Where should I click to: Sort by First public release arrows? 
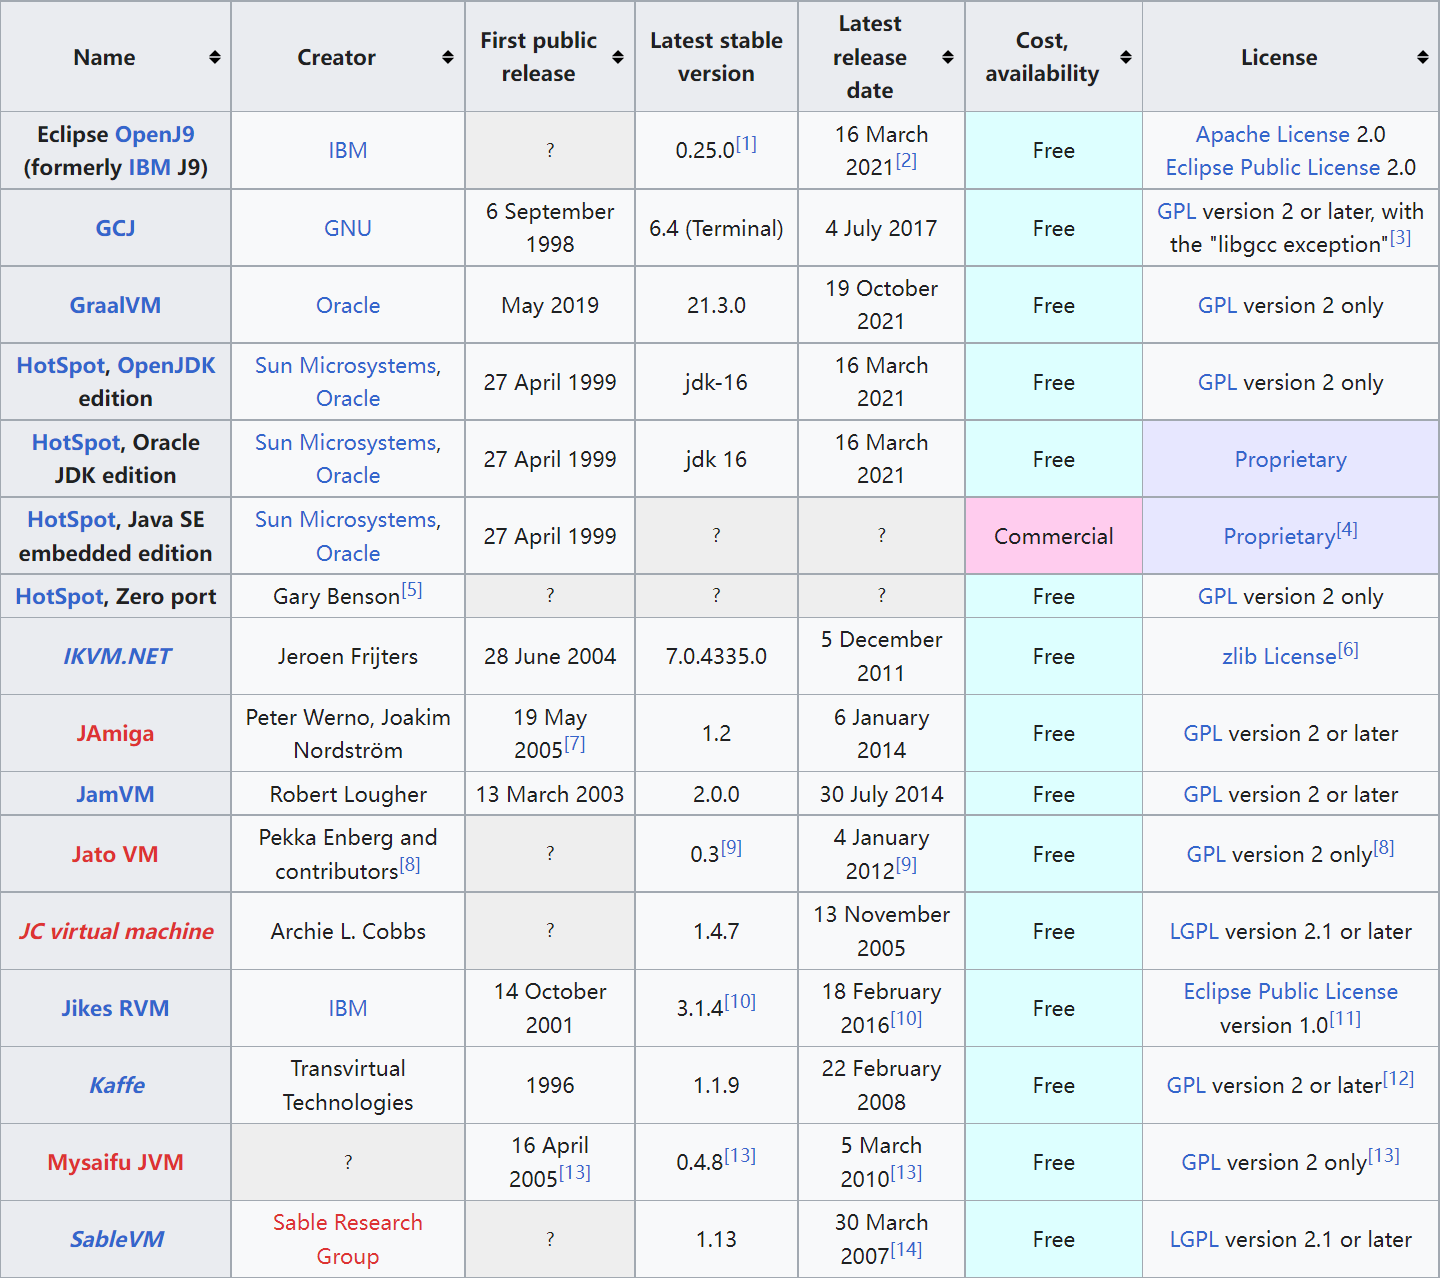(618, 57)
